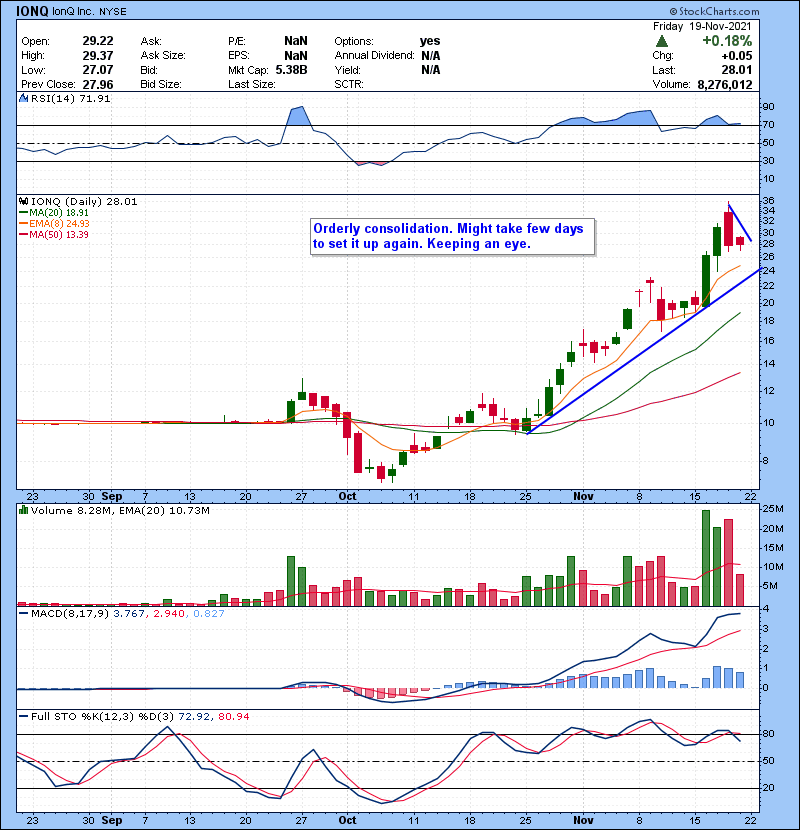Click the SCTR label
Viewport: 800px width, 830px height.
[349, 84]
